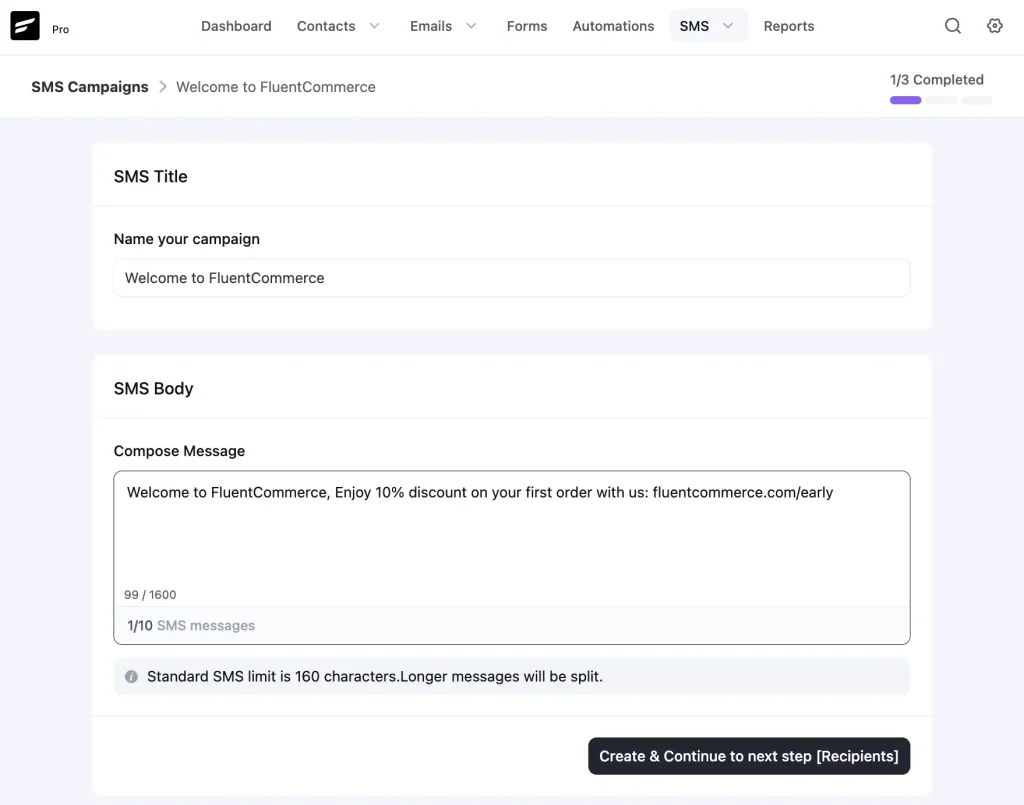Open the Reports section
Image resolution: width=1024 pixels, height=805 pixels.
pyautogui.click(x=789, y=26)
